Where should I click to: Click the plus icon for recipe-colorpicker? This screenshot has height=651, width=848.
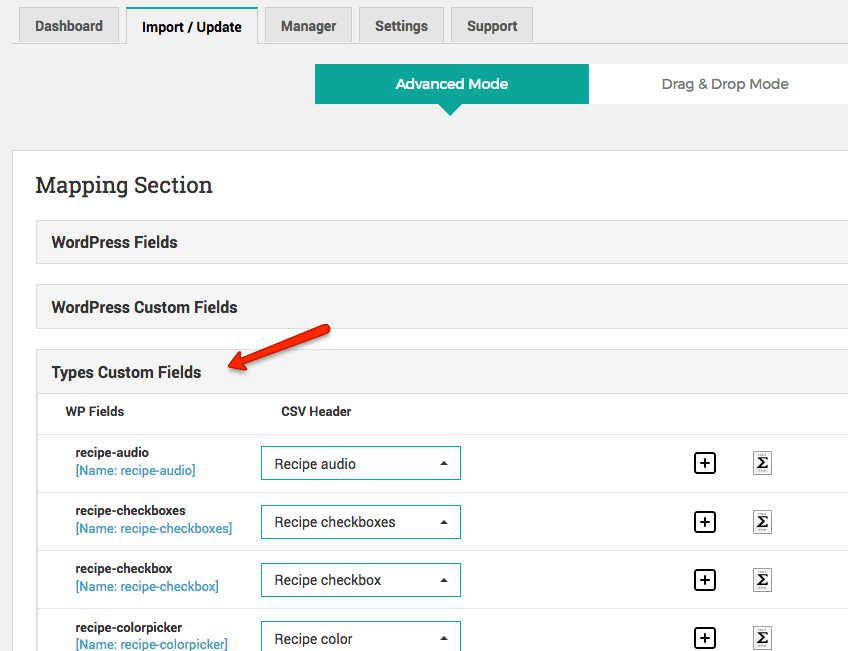(705, 638)
